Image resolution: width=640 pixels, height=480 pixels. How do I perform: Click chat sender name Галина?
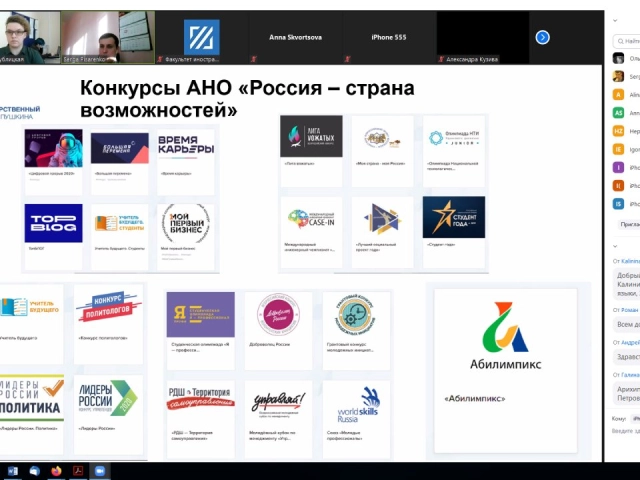(631, 375)
